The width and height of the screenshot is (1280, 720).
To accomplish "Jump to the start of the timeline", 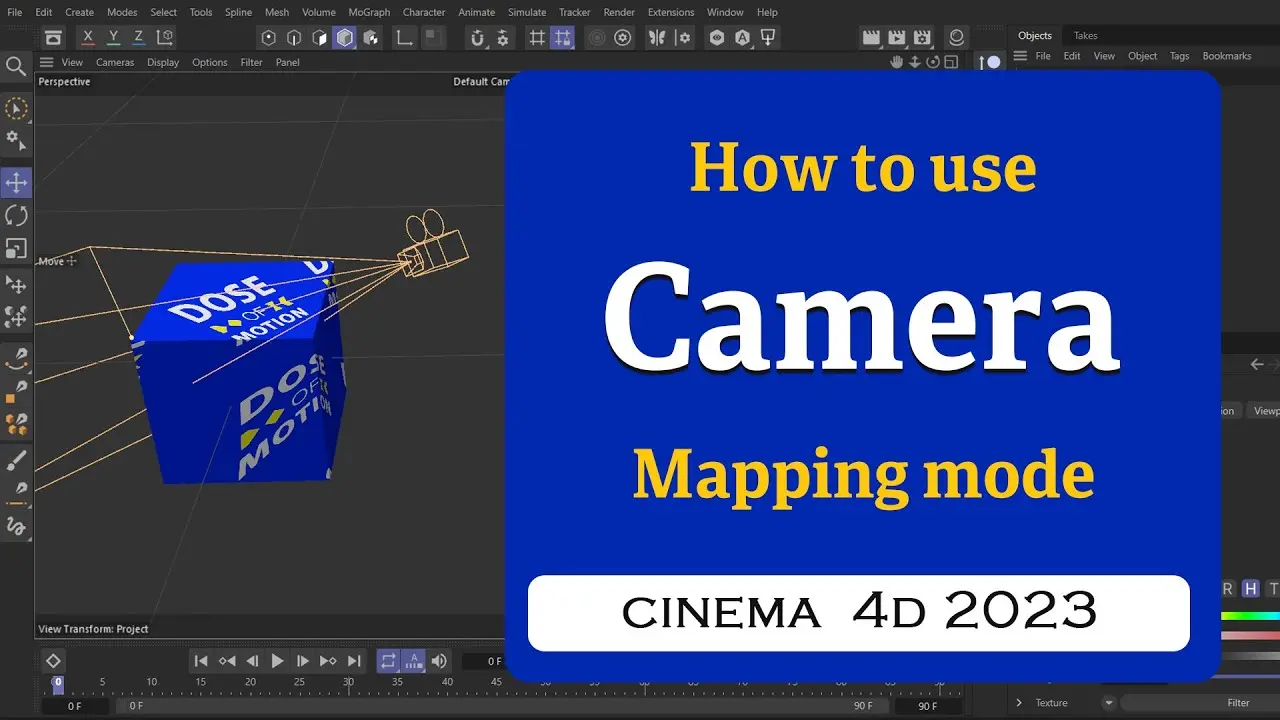I will click(201, 661).
